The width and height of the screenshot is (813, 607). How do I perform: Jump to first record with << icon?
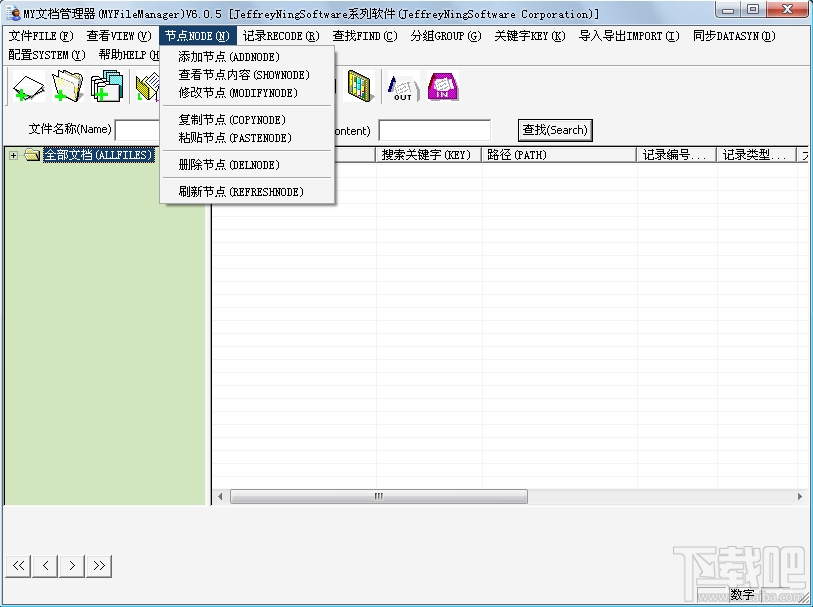tap(17, 565)
